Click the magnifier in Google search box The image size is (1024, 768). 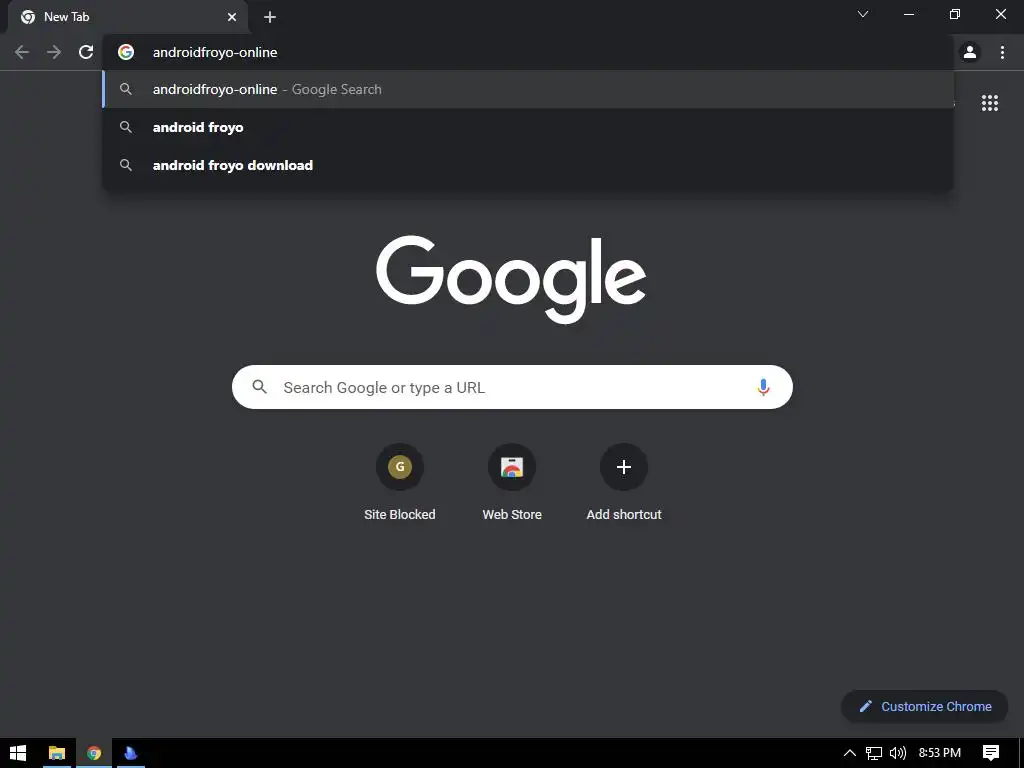pyautogui.click(x=259, y=387)
